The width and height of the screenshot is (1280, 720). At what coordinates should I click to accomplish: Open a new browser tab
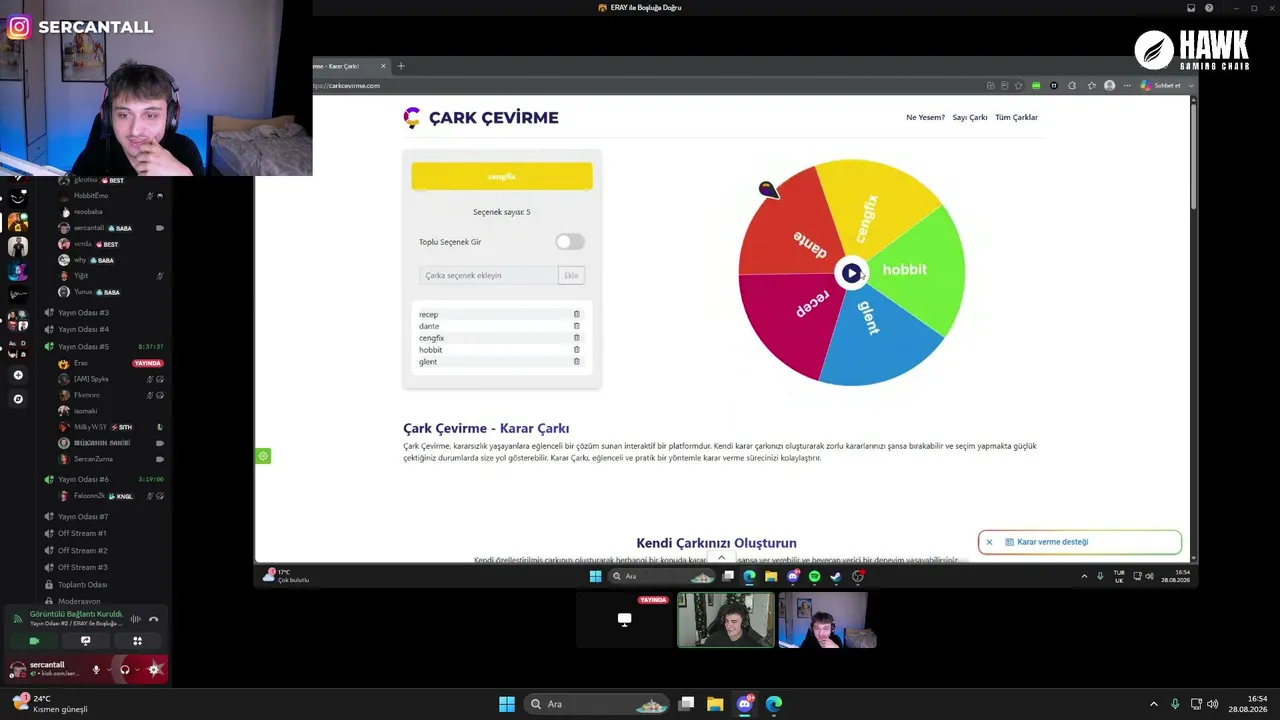(401, 66)
